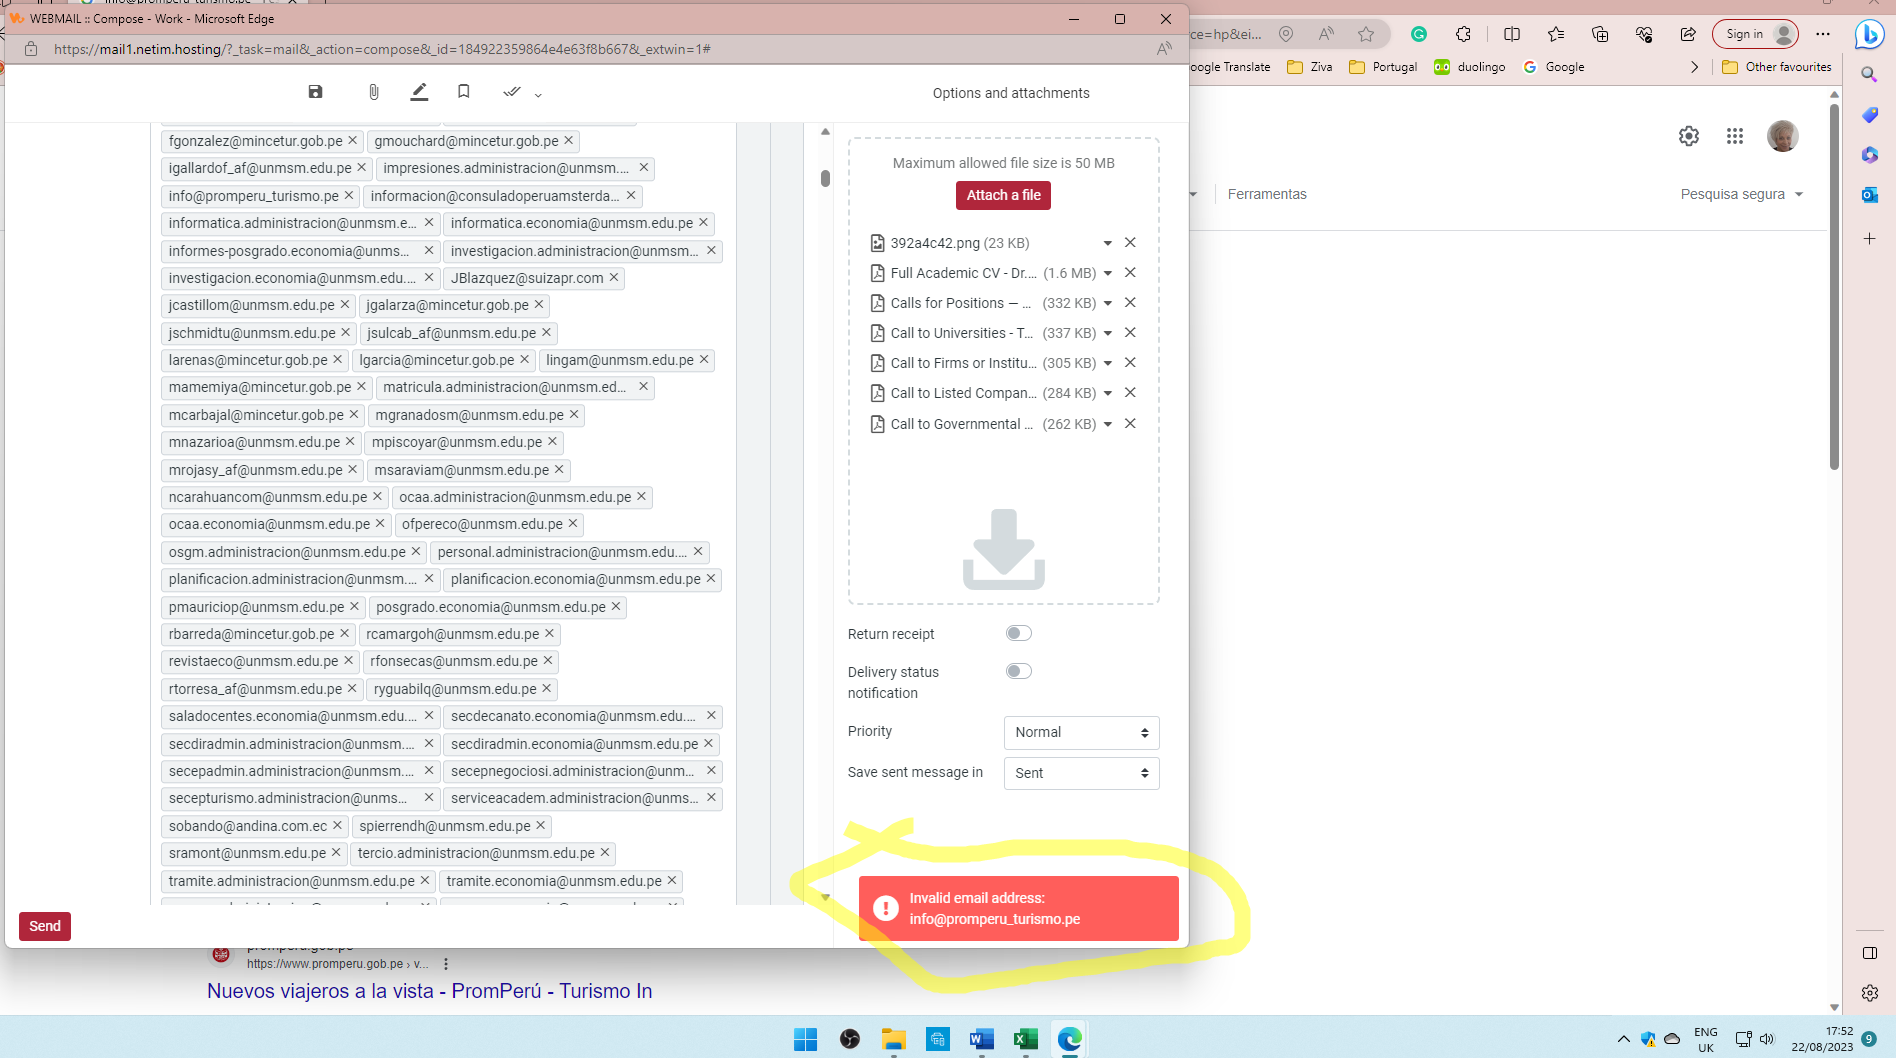Image resolution: width=1896 pixels, height=1058 pixels.
Task: Open the signature pen icon
Action: tap(419, 92)
